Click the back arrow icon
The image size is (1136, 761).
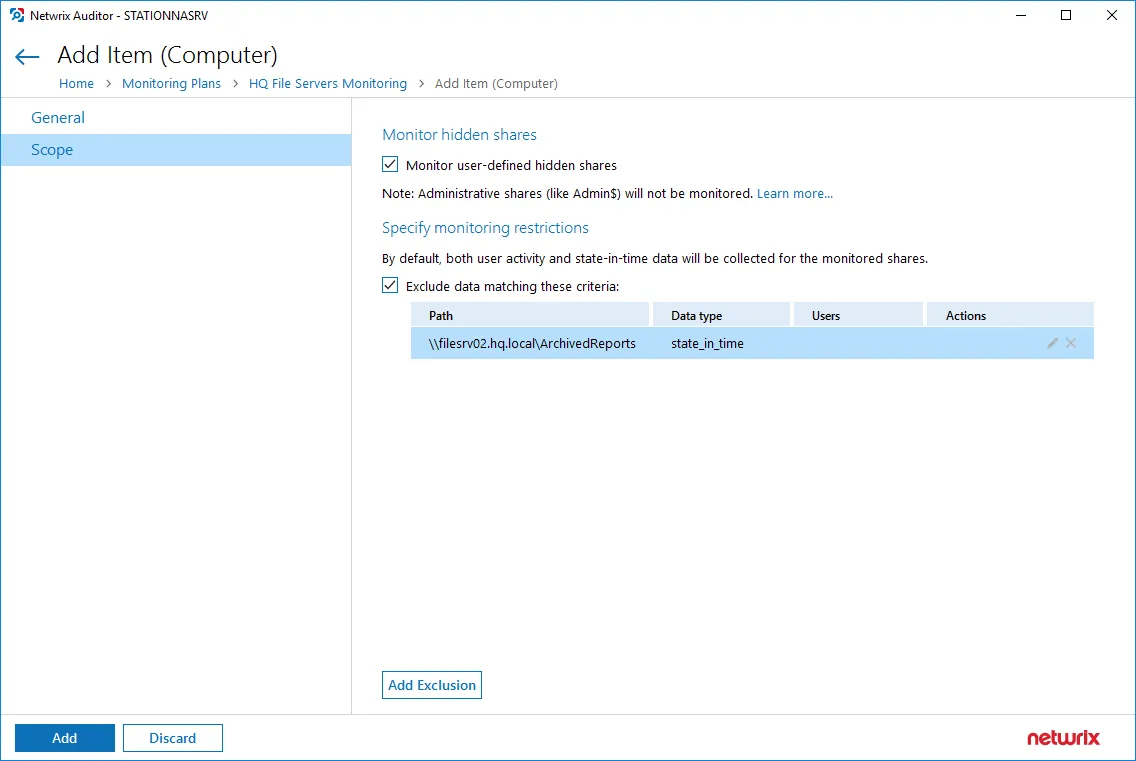(27, 57)
